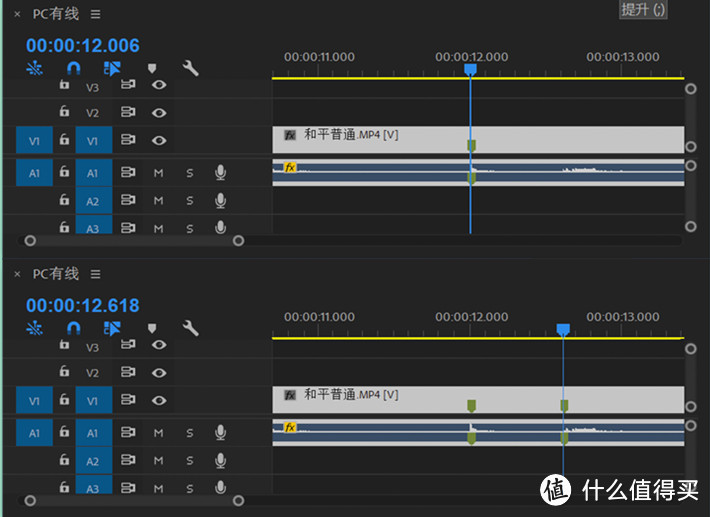Close lower PC有线 sequence tab

(x=17, y=274)
